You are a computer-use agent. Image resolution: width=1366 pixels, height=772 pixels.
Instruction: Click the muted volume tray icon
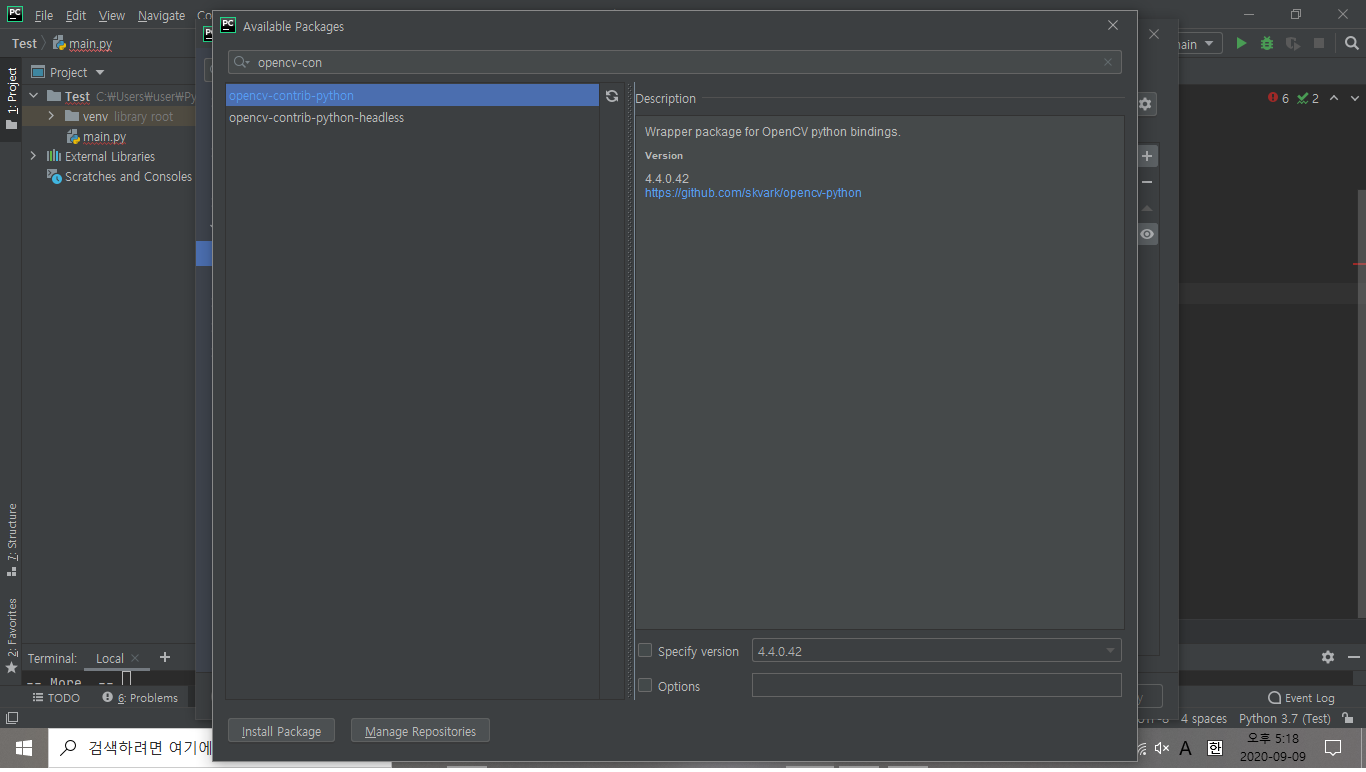1161,748
